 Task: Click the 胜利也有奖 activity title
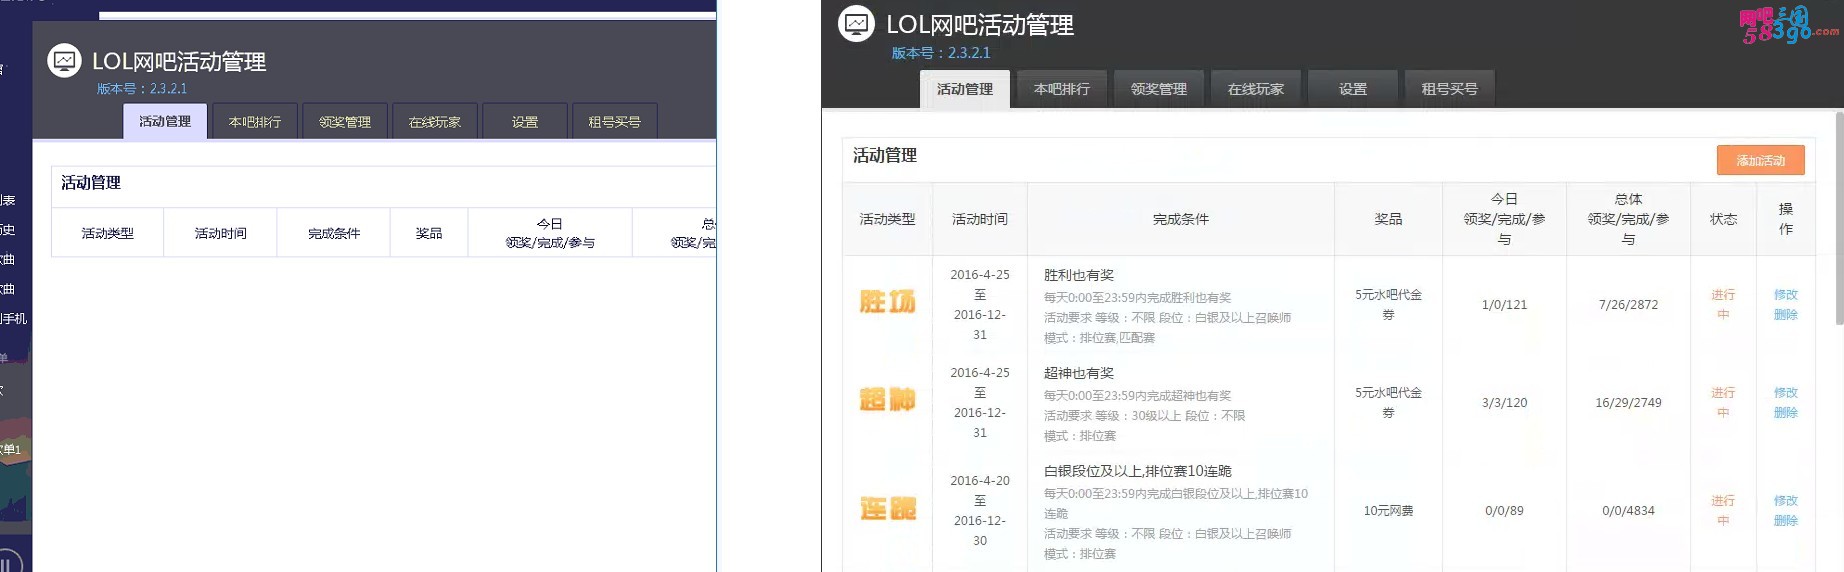coord(1079,275)
